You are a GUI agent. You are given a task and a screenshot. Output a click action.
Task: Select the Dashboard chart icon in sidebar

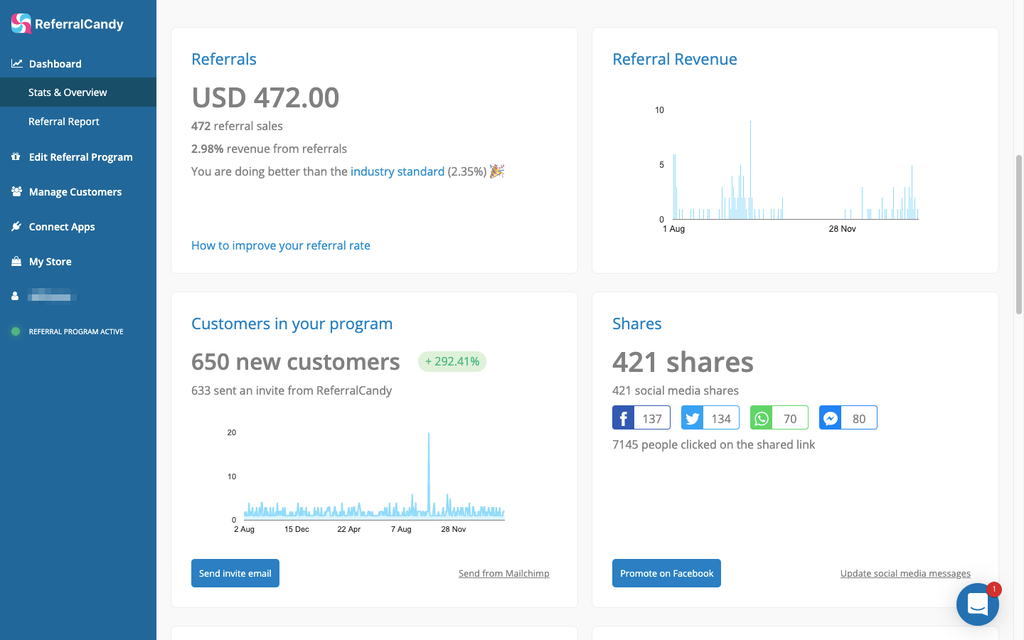pyautogui.click(x=16, y=63)
